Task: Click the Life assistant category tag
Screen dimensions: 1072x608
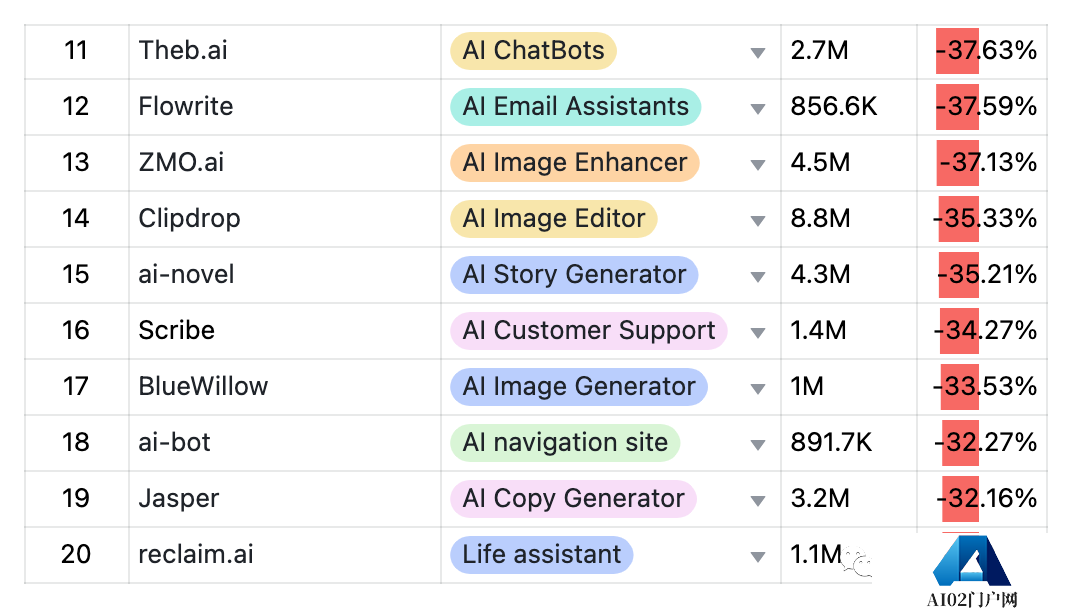Action: click(x=541, y=555)
